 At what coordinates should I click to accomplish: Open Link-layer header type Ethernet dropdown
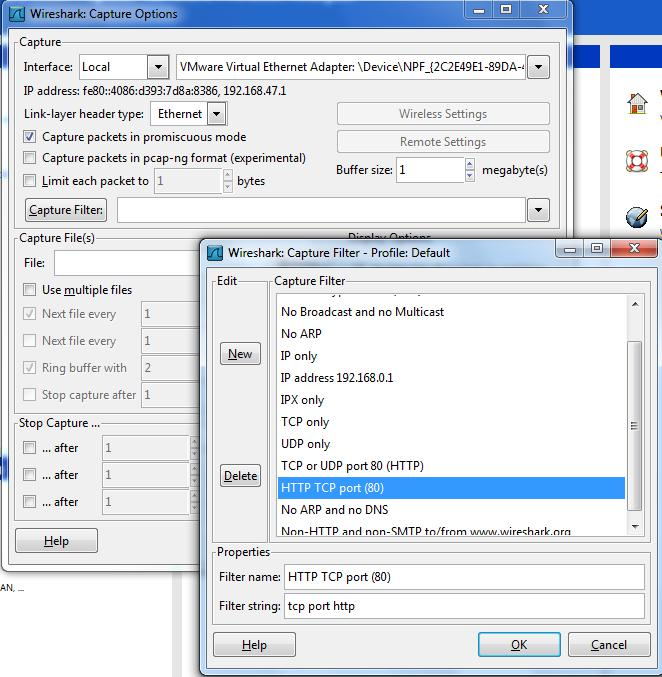point(217,114)
